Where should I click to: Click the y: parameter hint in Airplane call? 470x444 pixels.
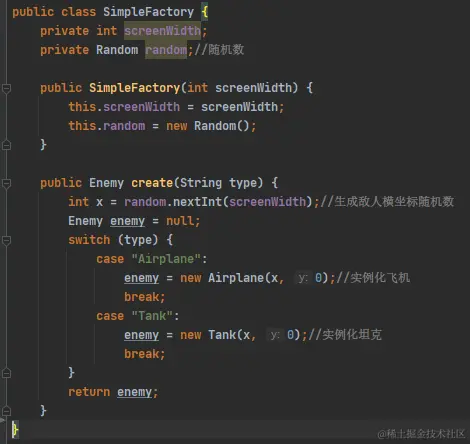click(x=303, y=278)
